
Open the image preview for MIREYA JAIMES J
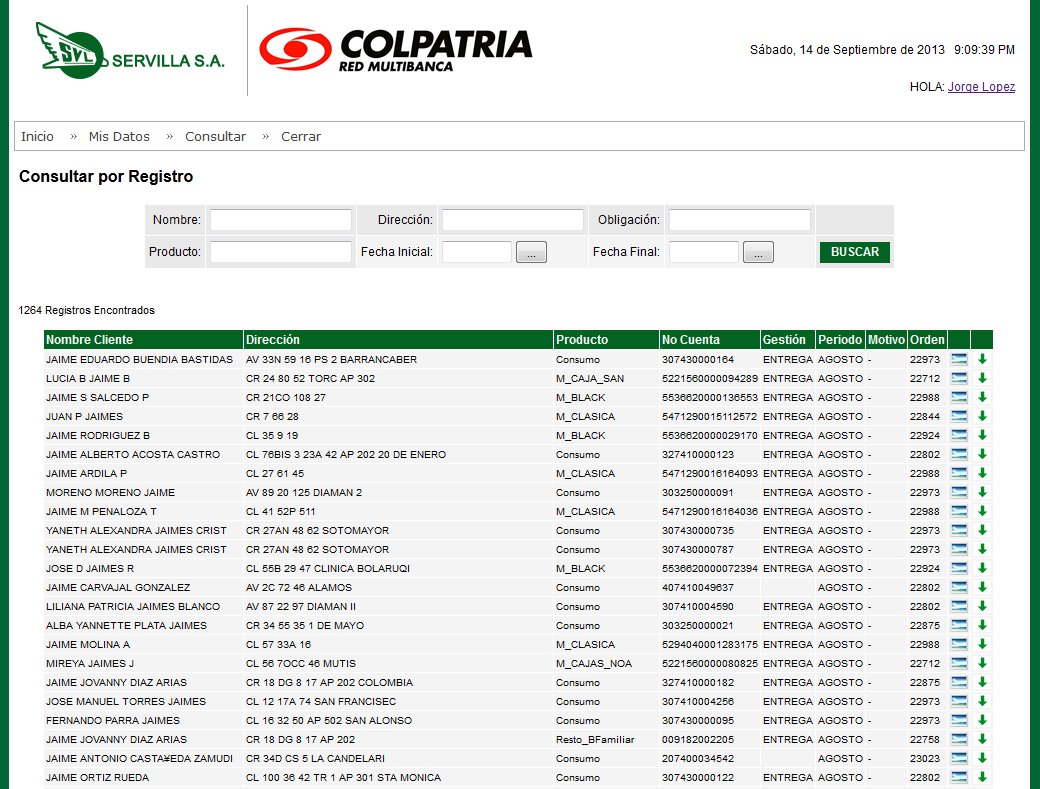click(x=958, y=663)
